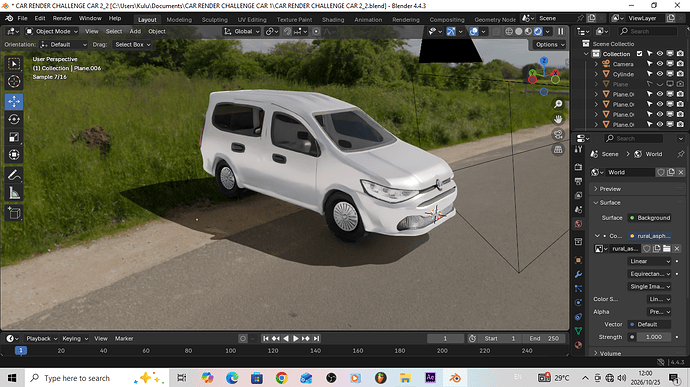
Task: Expand the Camera item in outliner
Action: point(596,64)
